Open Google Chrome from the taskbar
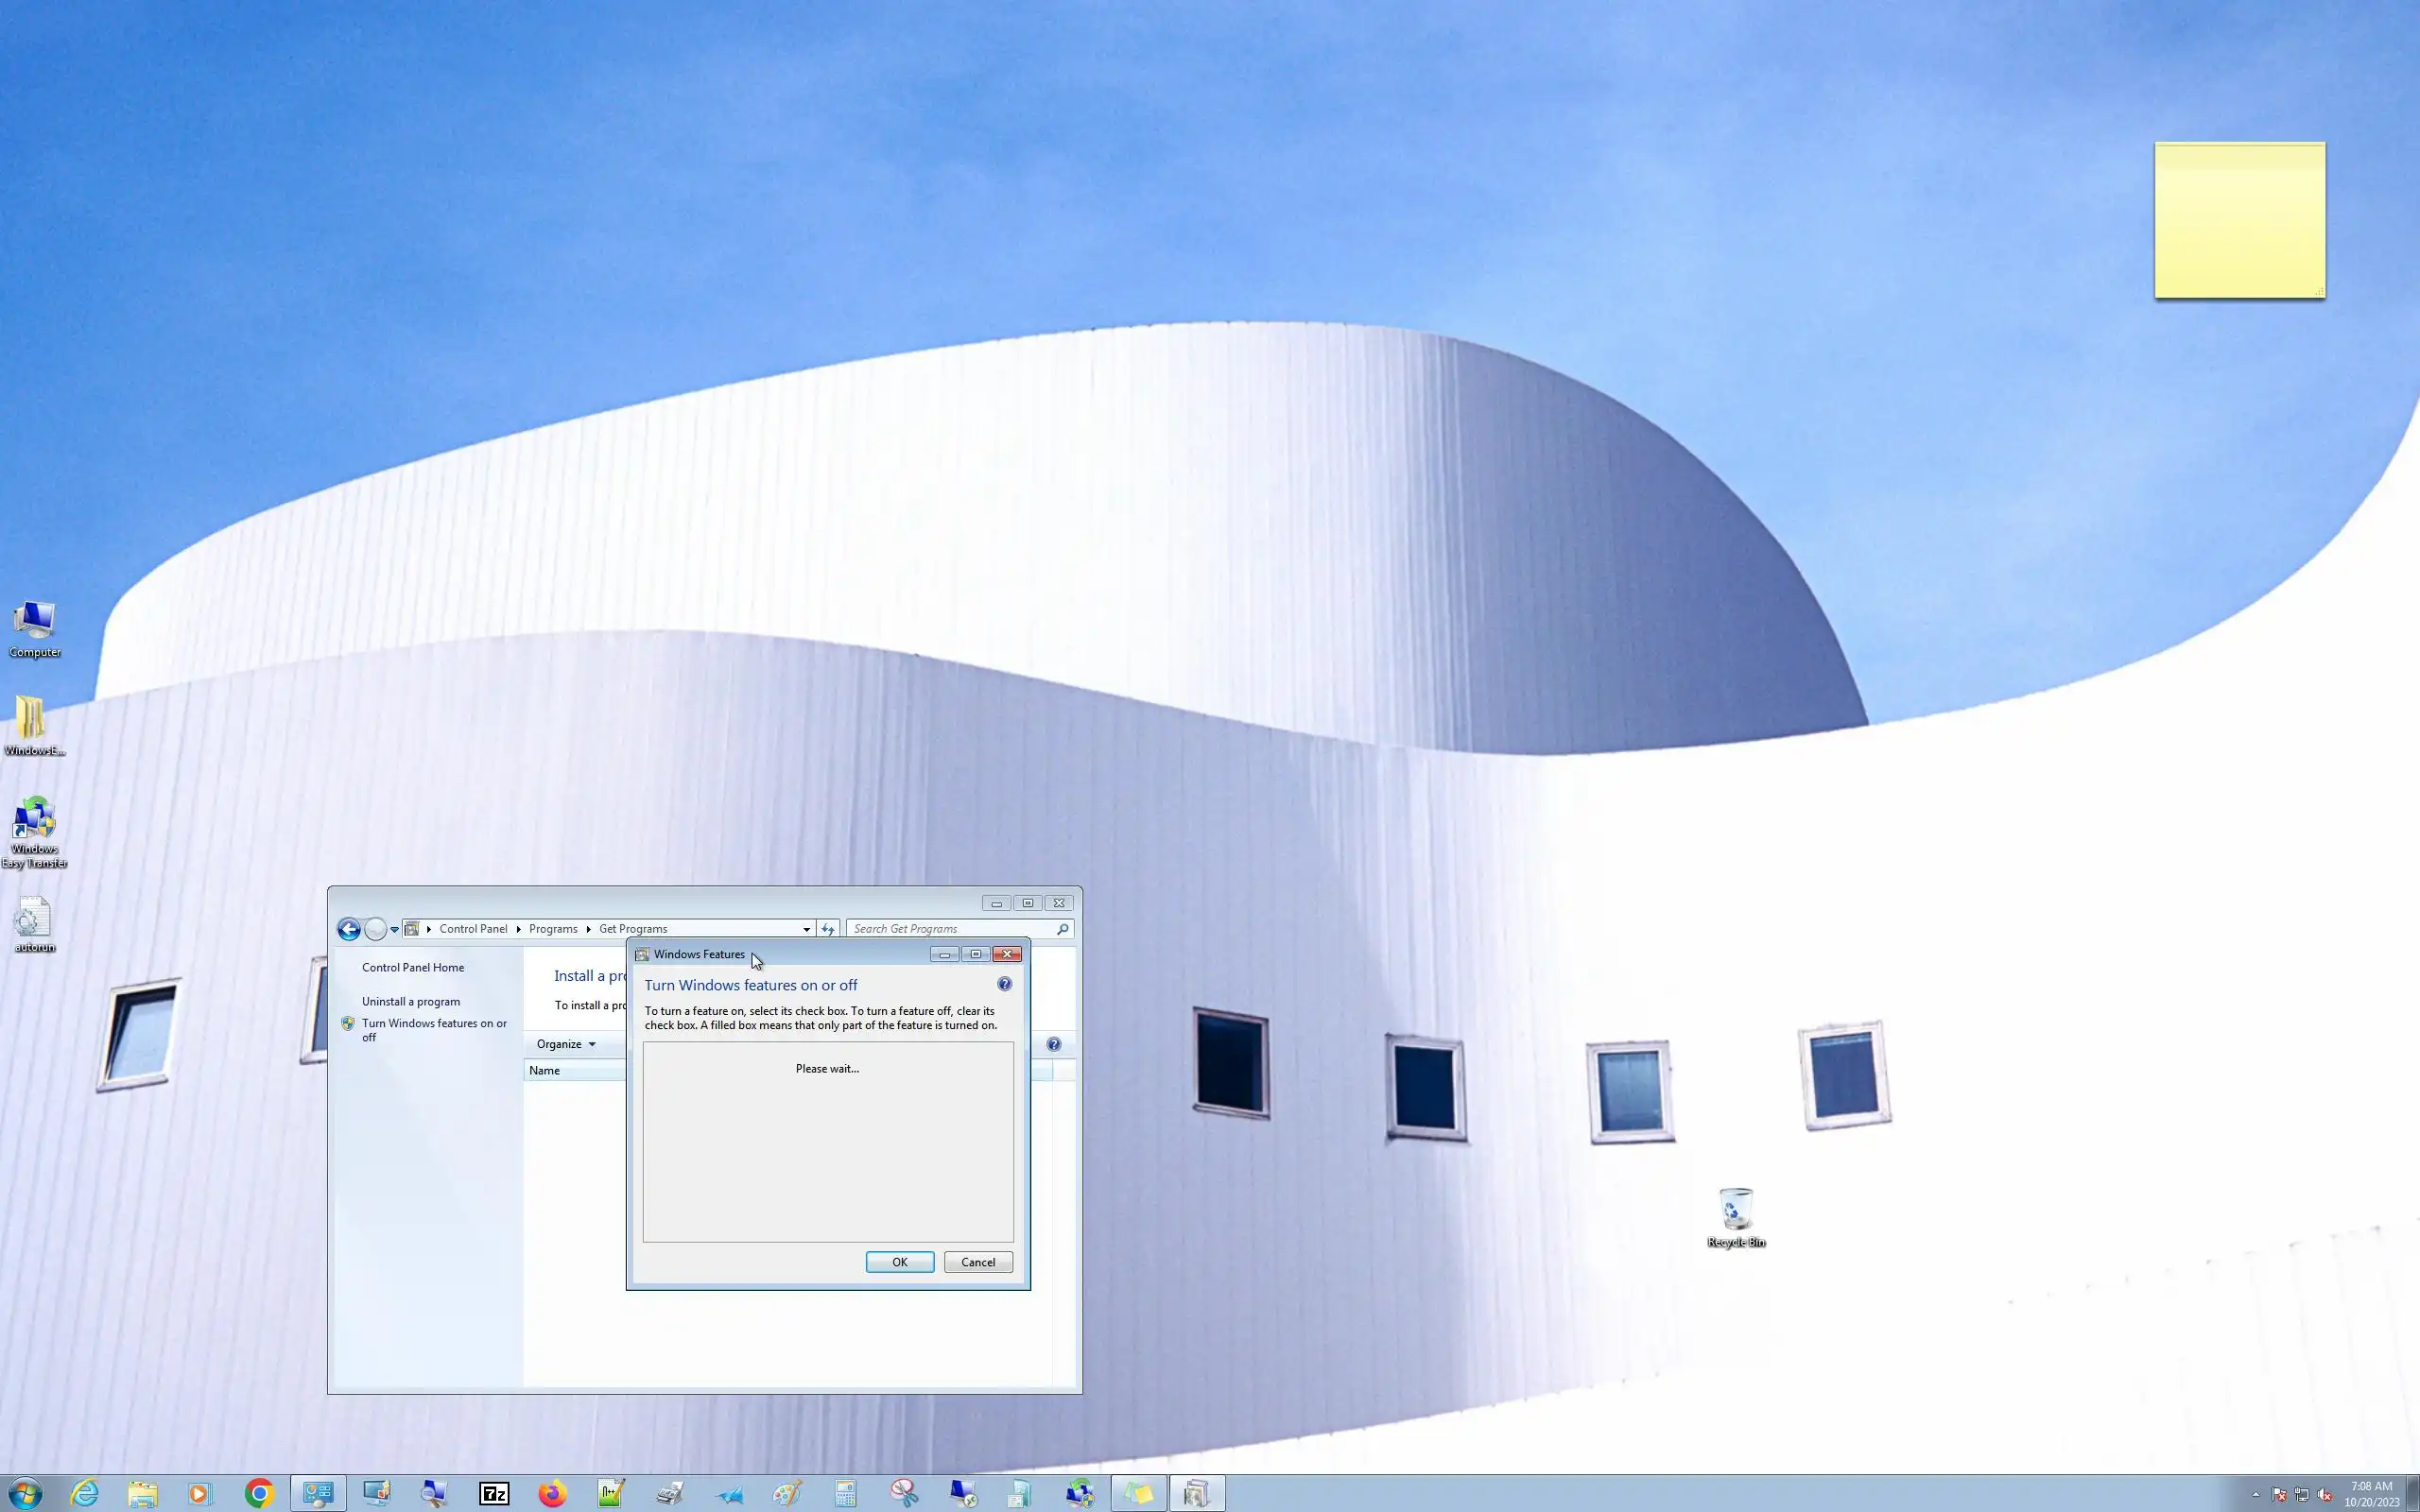This screenshot has width=2420, height=1512. (259, 1493)
